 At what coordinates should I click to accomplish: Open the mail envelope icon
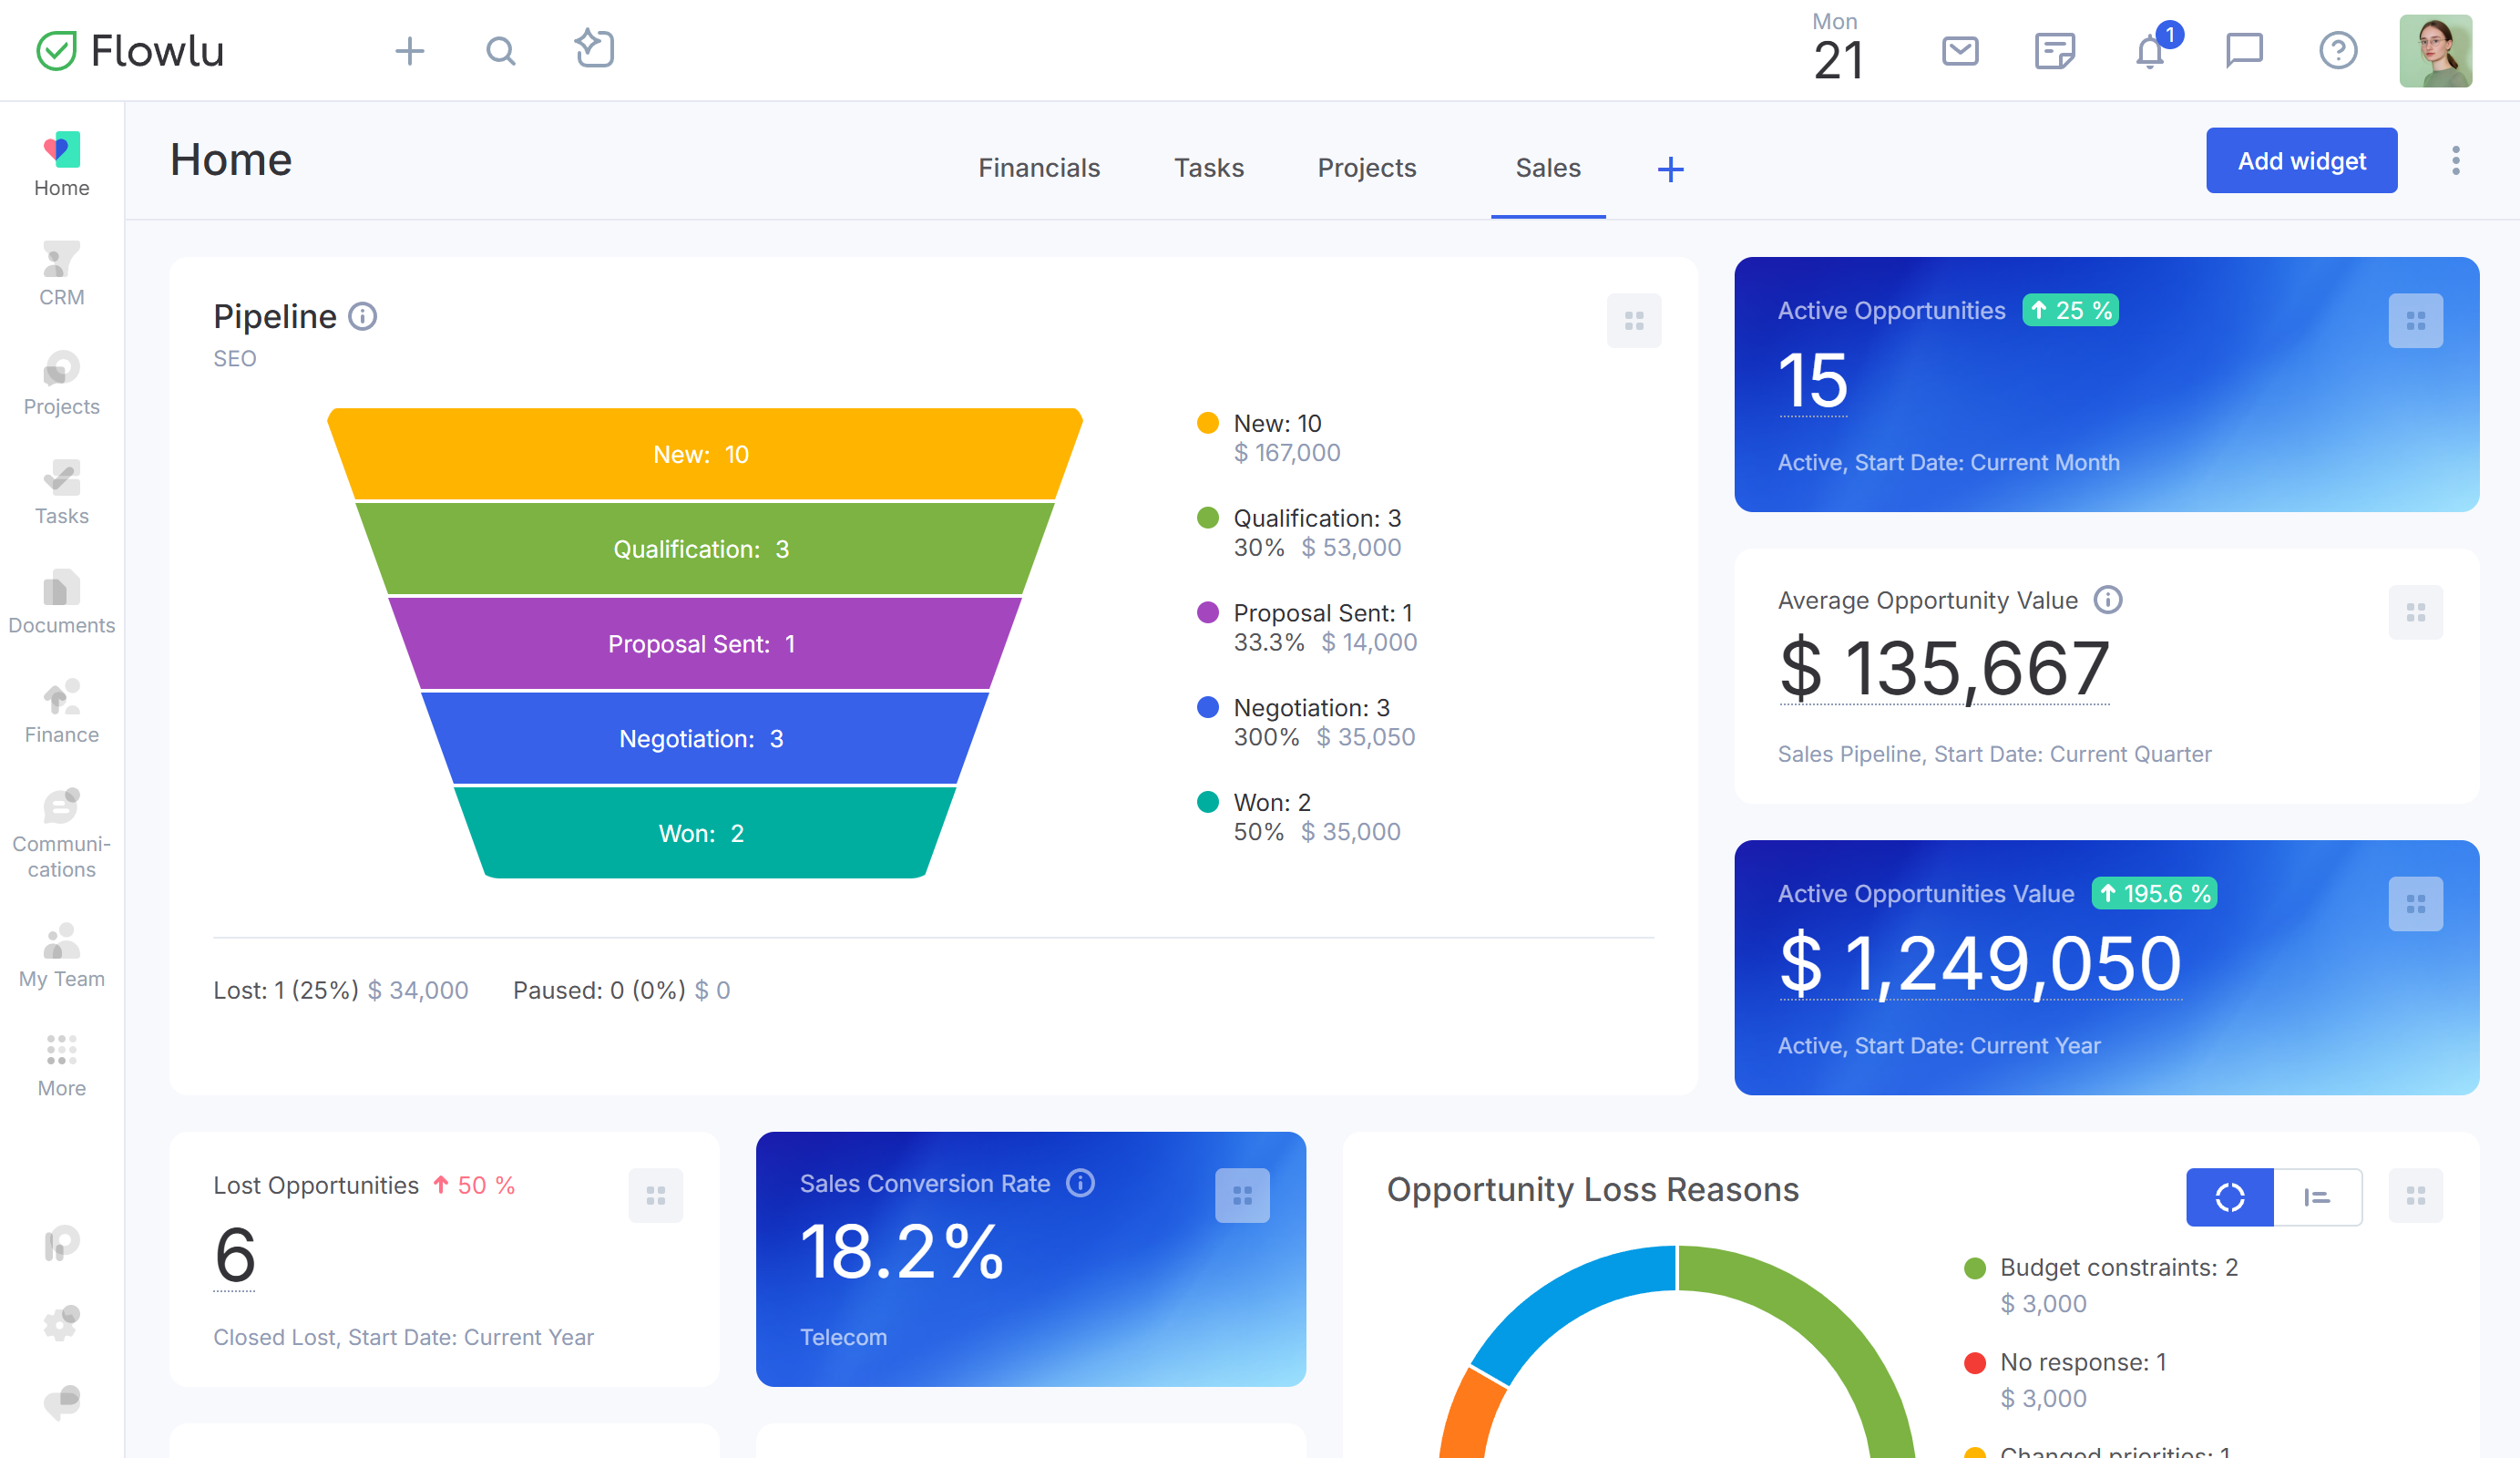click(x=1959, y=50)
